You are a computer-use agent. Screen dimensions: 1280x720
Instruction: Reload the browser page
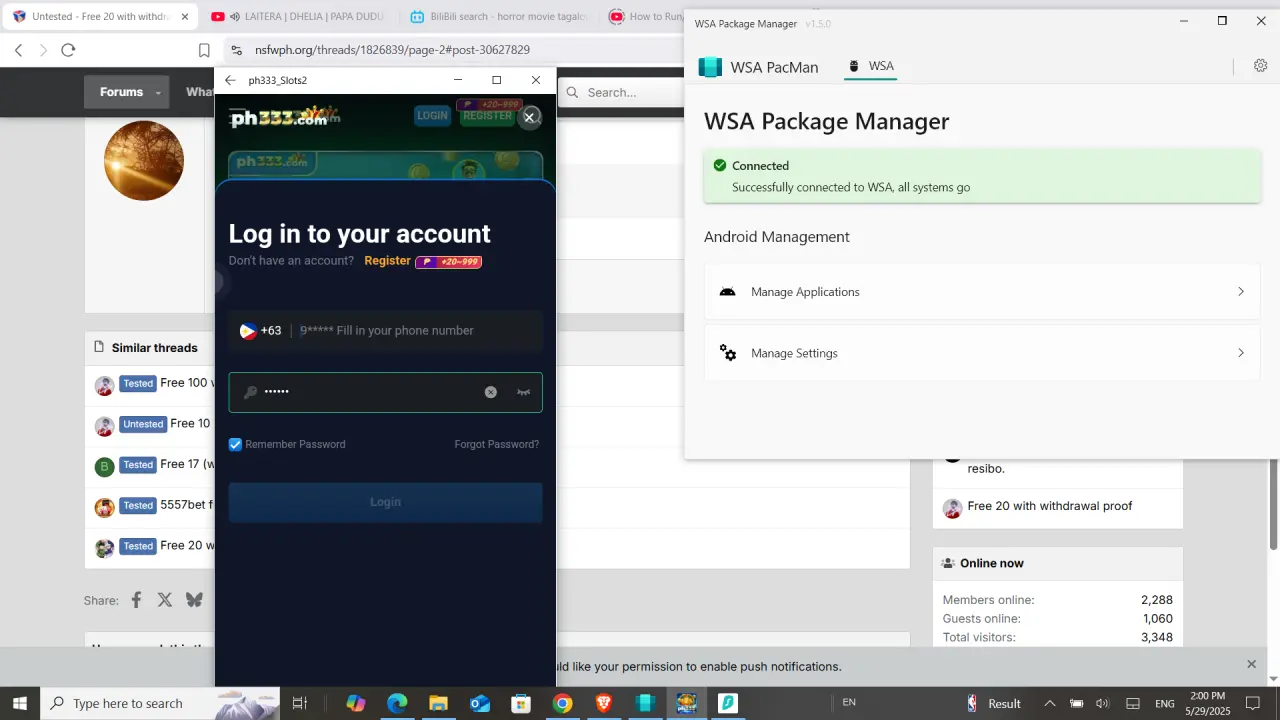pos(68,50)
